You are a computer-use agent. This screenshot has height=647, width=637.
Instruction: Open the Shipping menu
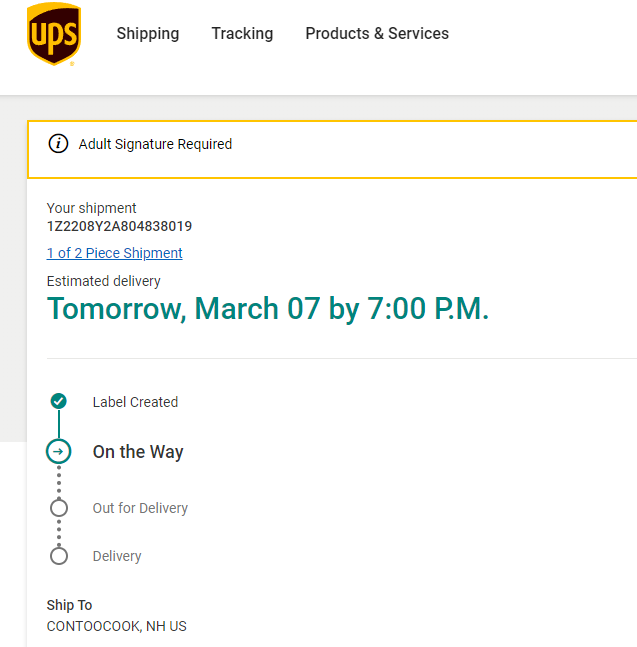(x=148, y=34)
